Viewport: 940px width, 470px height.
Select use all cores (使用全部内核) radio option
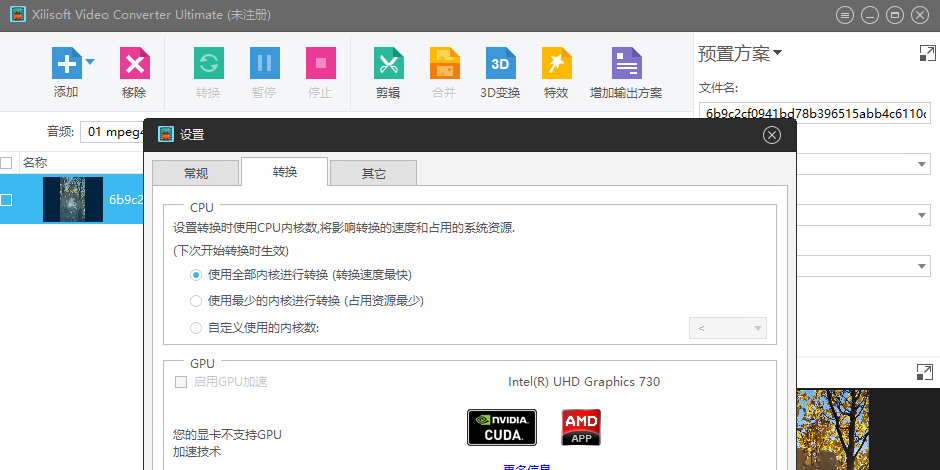196,274
